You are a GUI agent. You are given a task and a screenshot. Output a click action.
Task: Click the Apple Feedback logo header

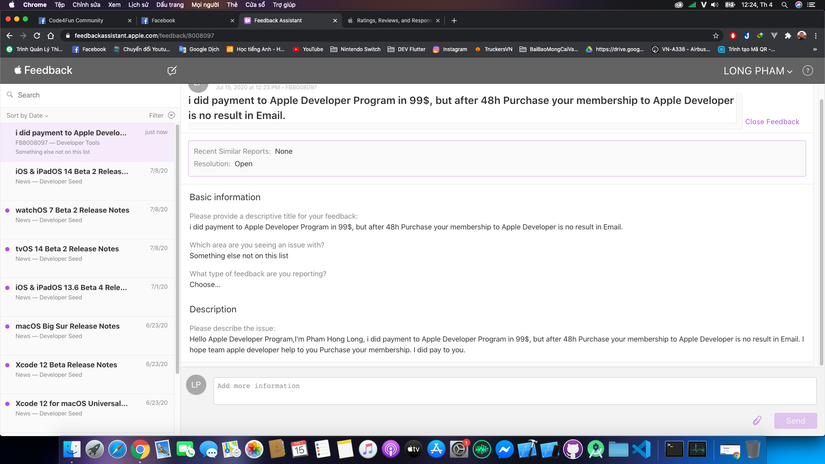(x=43, y=70)
